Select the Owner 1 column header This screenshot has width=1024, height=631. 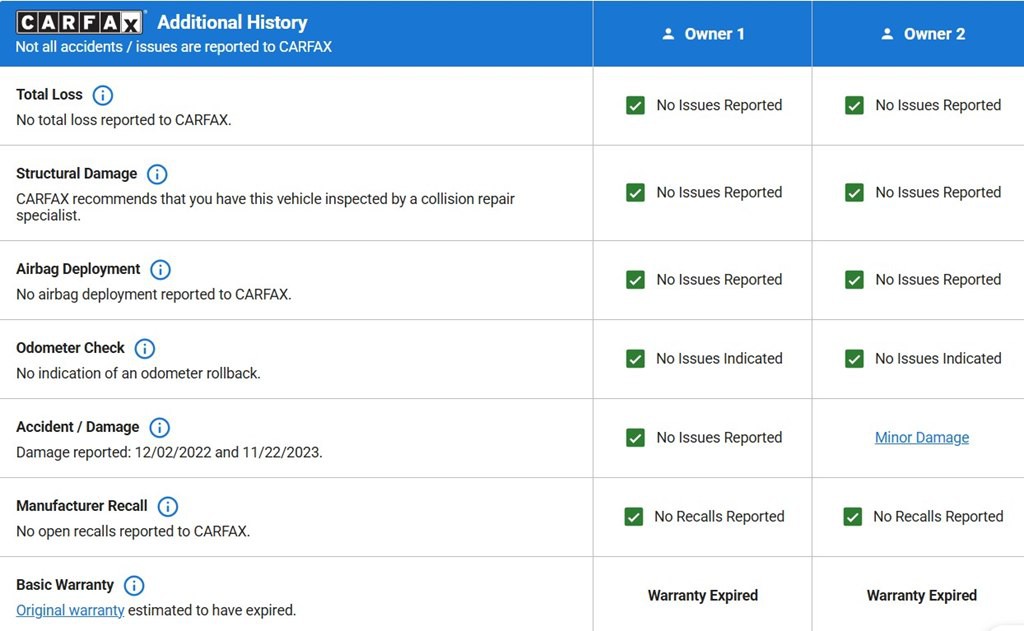703,34
